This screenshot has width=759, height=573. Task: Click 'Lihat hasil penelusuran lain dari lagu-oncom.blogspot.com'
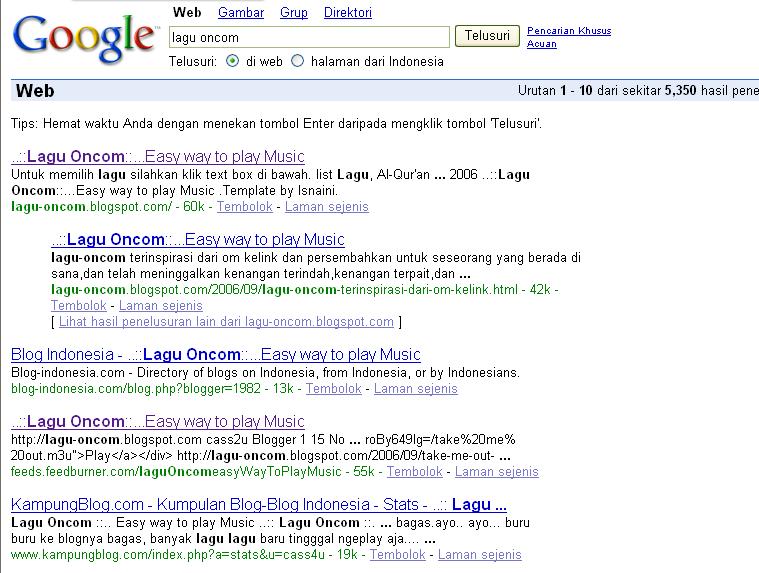tap(226, 321)
